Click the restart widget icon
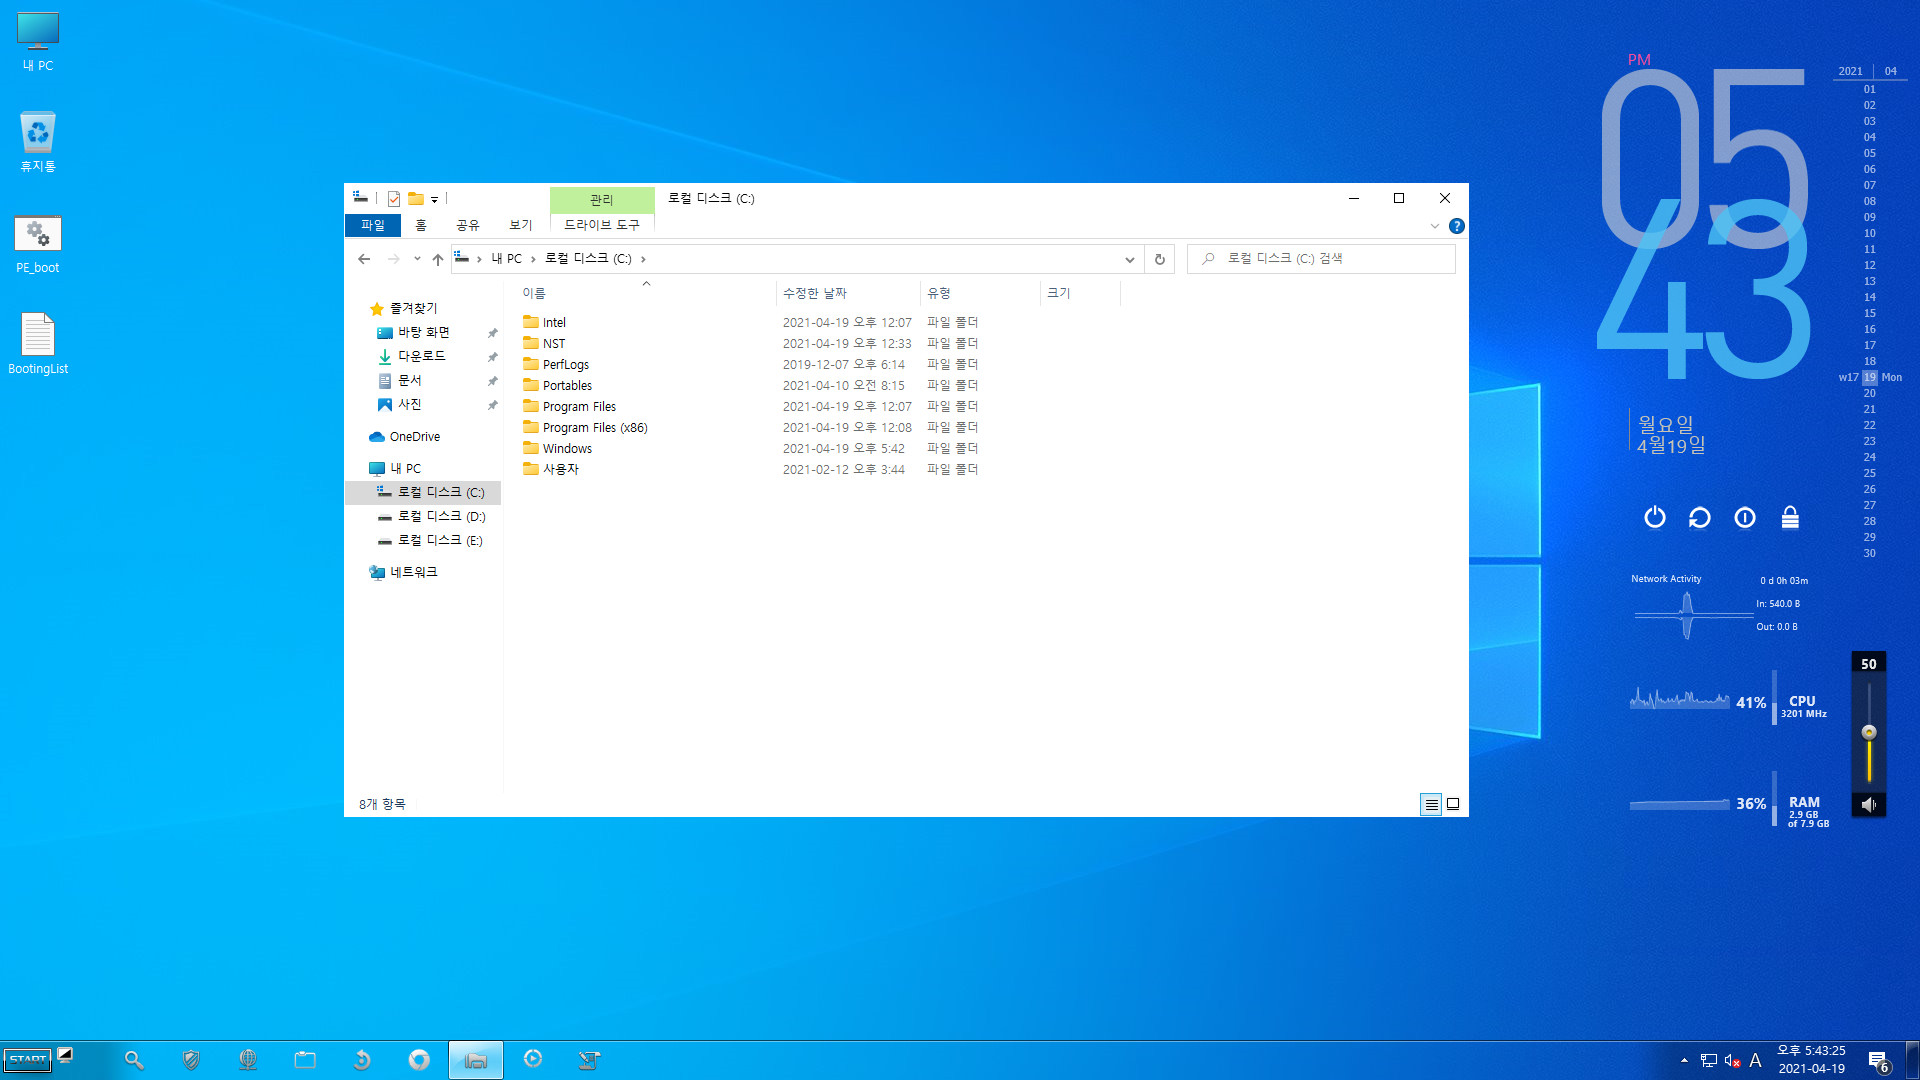The width and height of the screenshot is (1920, 1080). [1700, 518]
